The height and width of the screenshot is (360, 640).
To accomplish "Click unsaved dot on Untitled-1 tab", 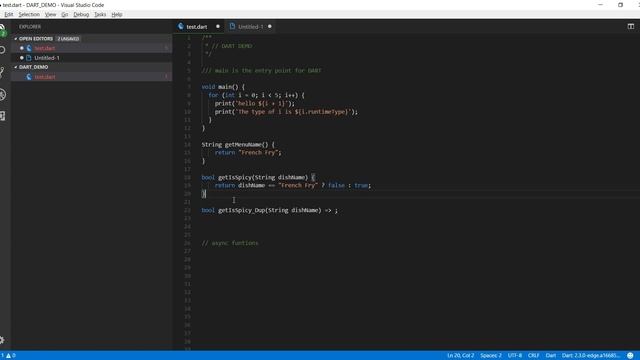I will 269,27.
